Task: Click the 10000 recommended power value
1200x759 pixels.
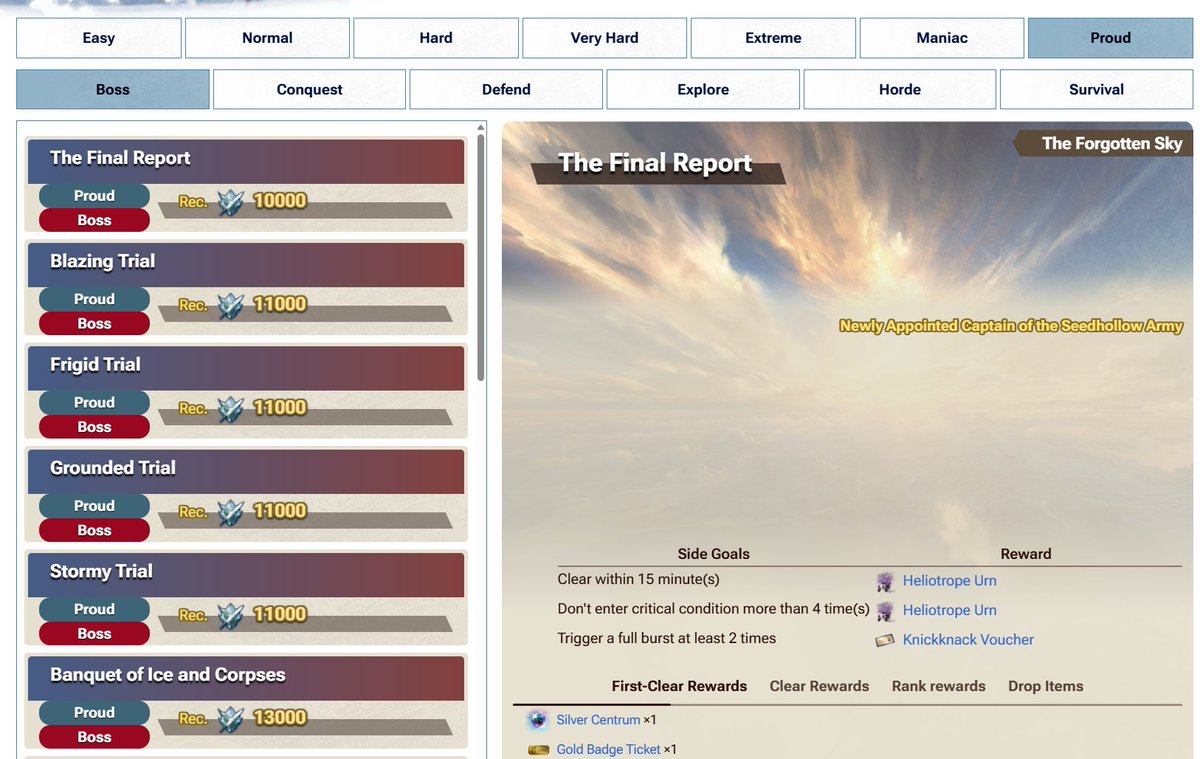Action: point(280,201)
